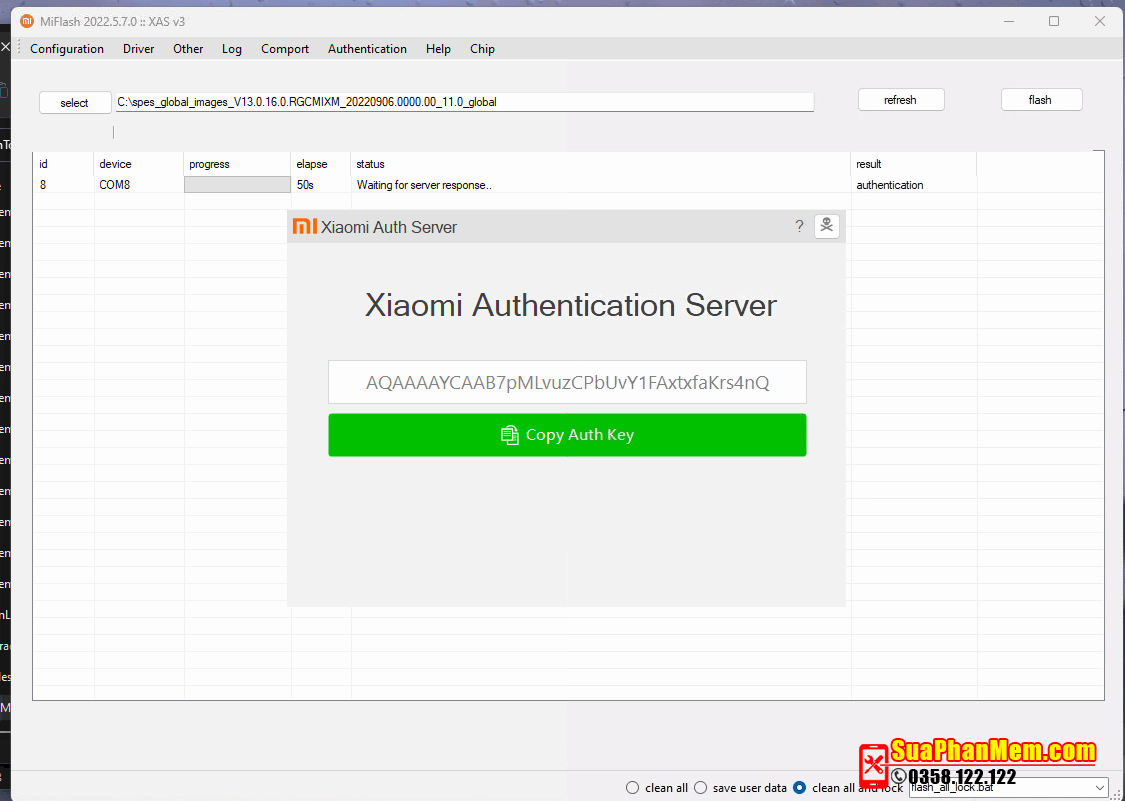Click the skull icon in Xiaomi Auth Server dialog
The height and width of the screenshot is (801, 1125).
(826, 226)
